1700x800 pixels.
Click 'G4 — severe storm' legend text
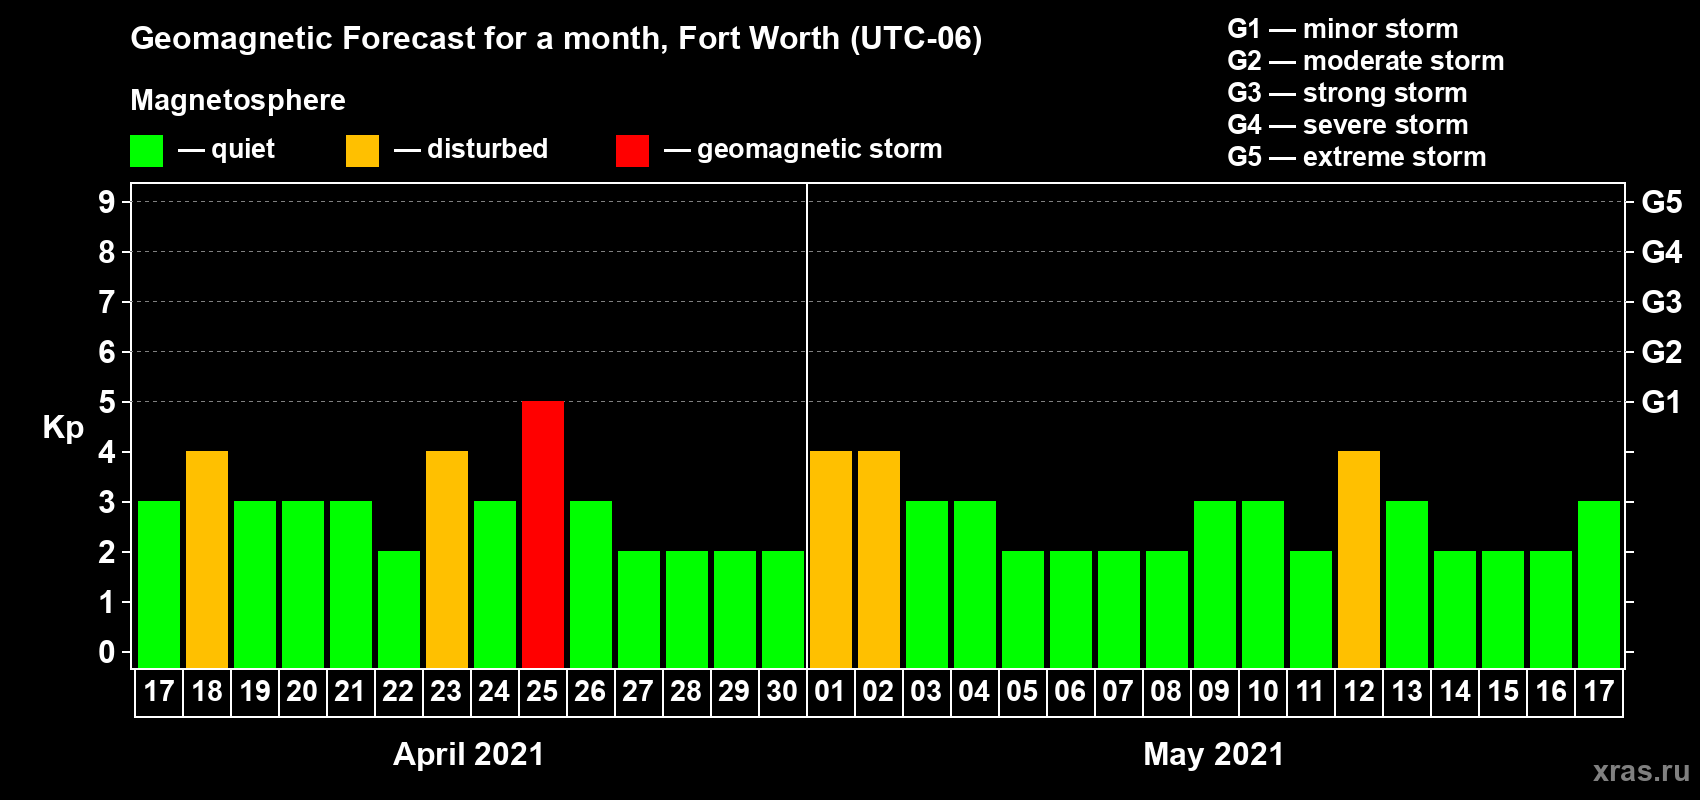click(1348, 125)
